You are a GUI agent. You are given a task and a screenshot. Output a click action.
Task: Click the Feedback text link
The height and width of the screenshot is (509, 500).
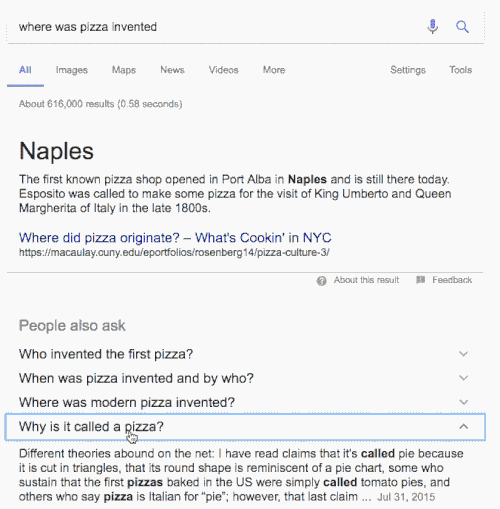click(452, 280)
